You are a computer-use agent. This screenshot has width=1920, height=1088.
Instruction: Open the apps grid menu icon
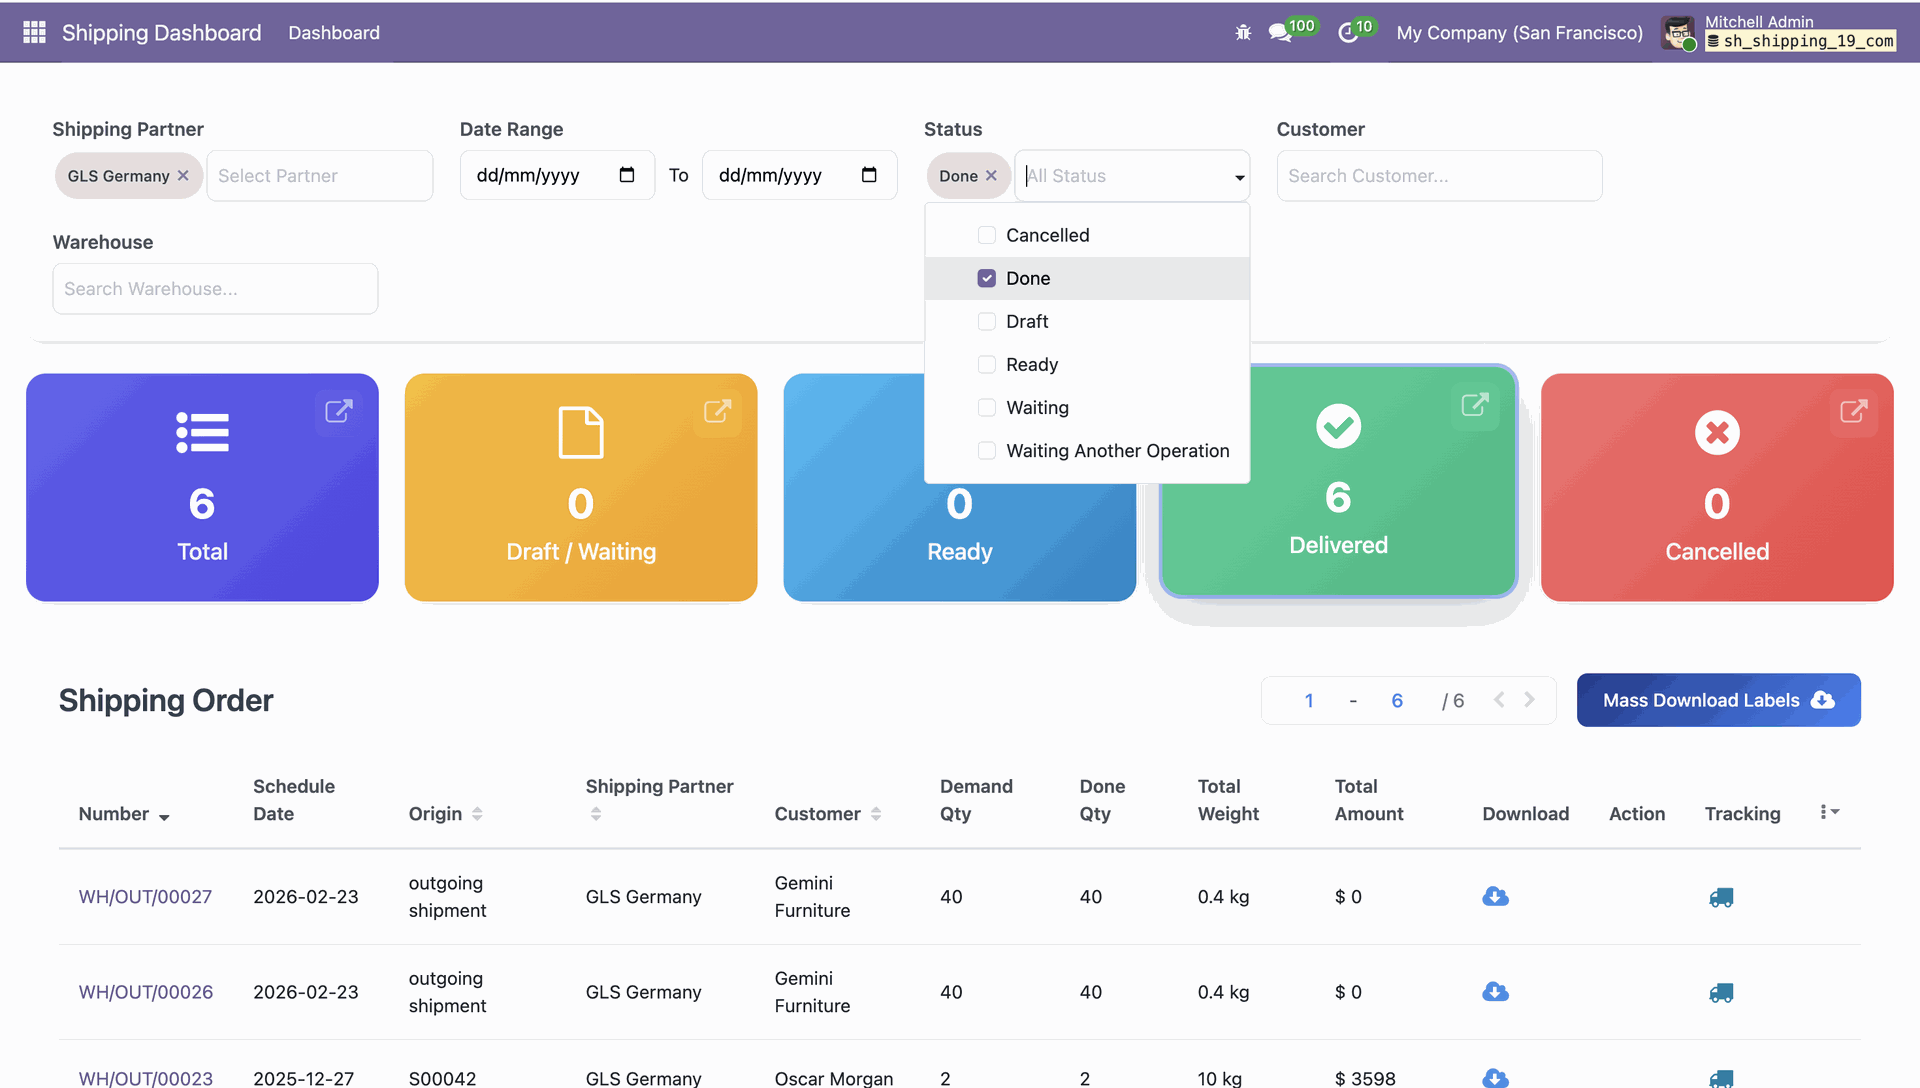coord(34,32)
